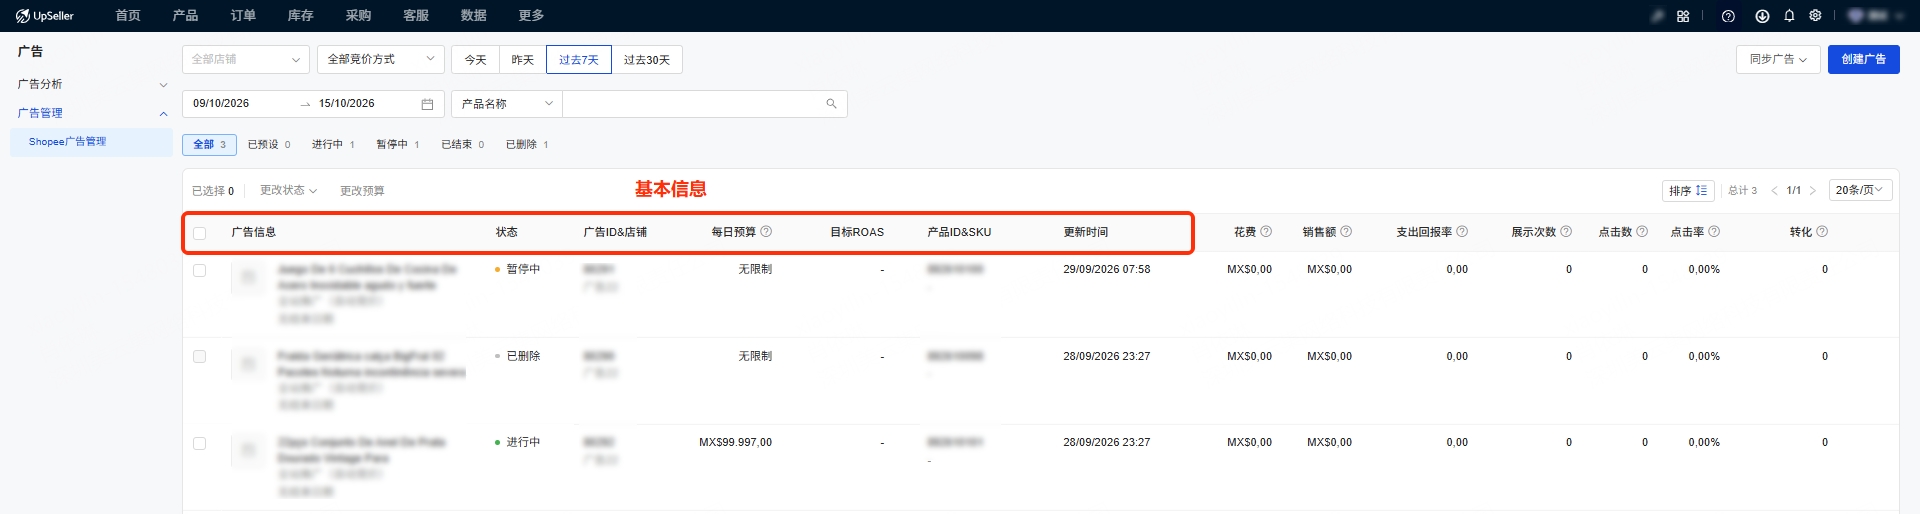Select the 过去30天 date range tab

[647, 60]
